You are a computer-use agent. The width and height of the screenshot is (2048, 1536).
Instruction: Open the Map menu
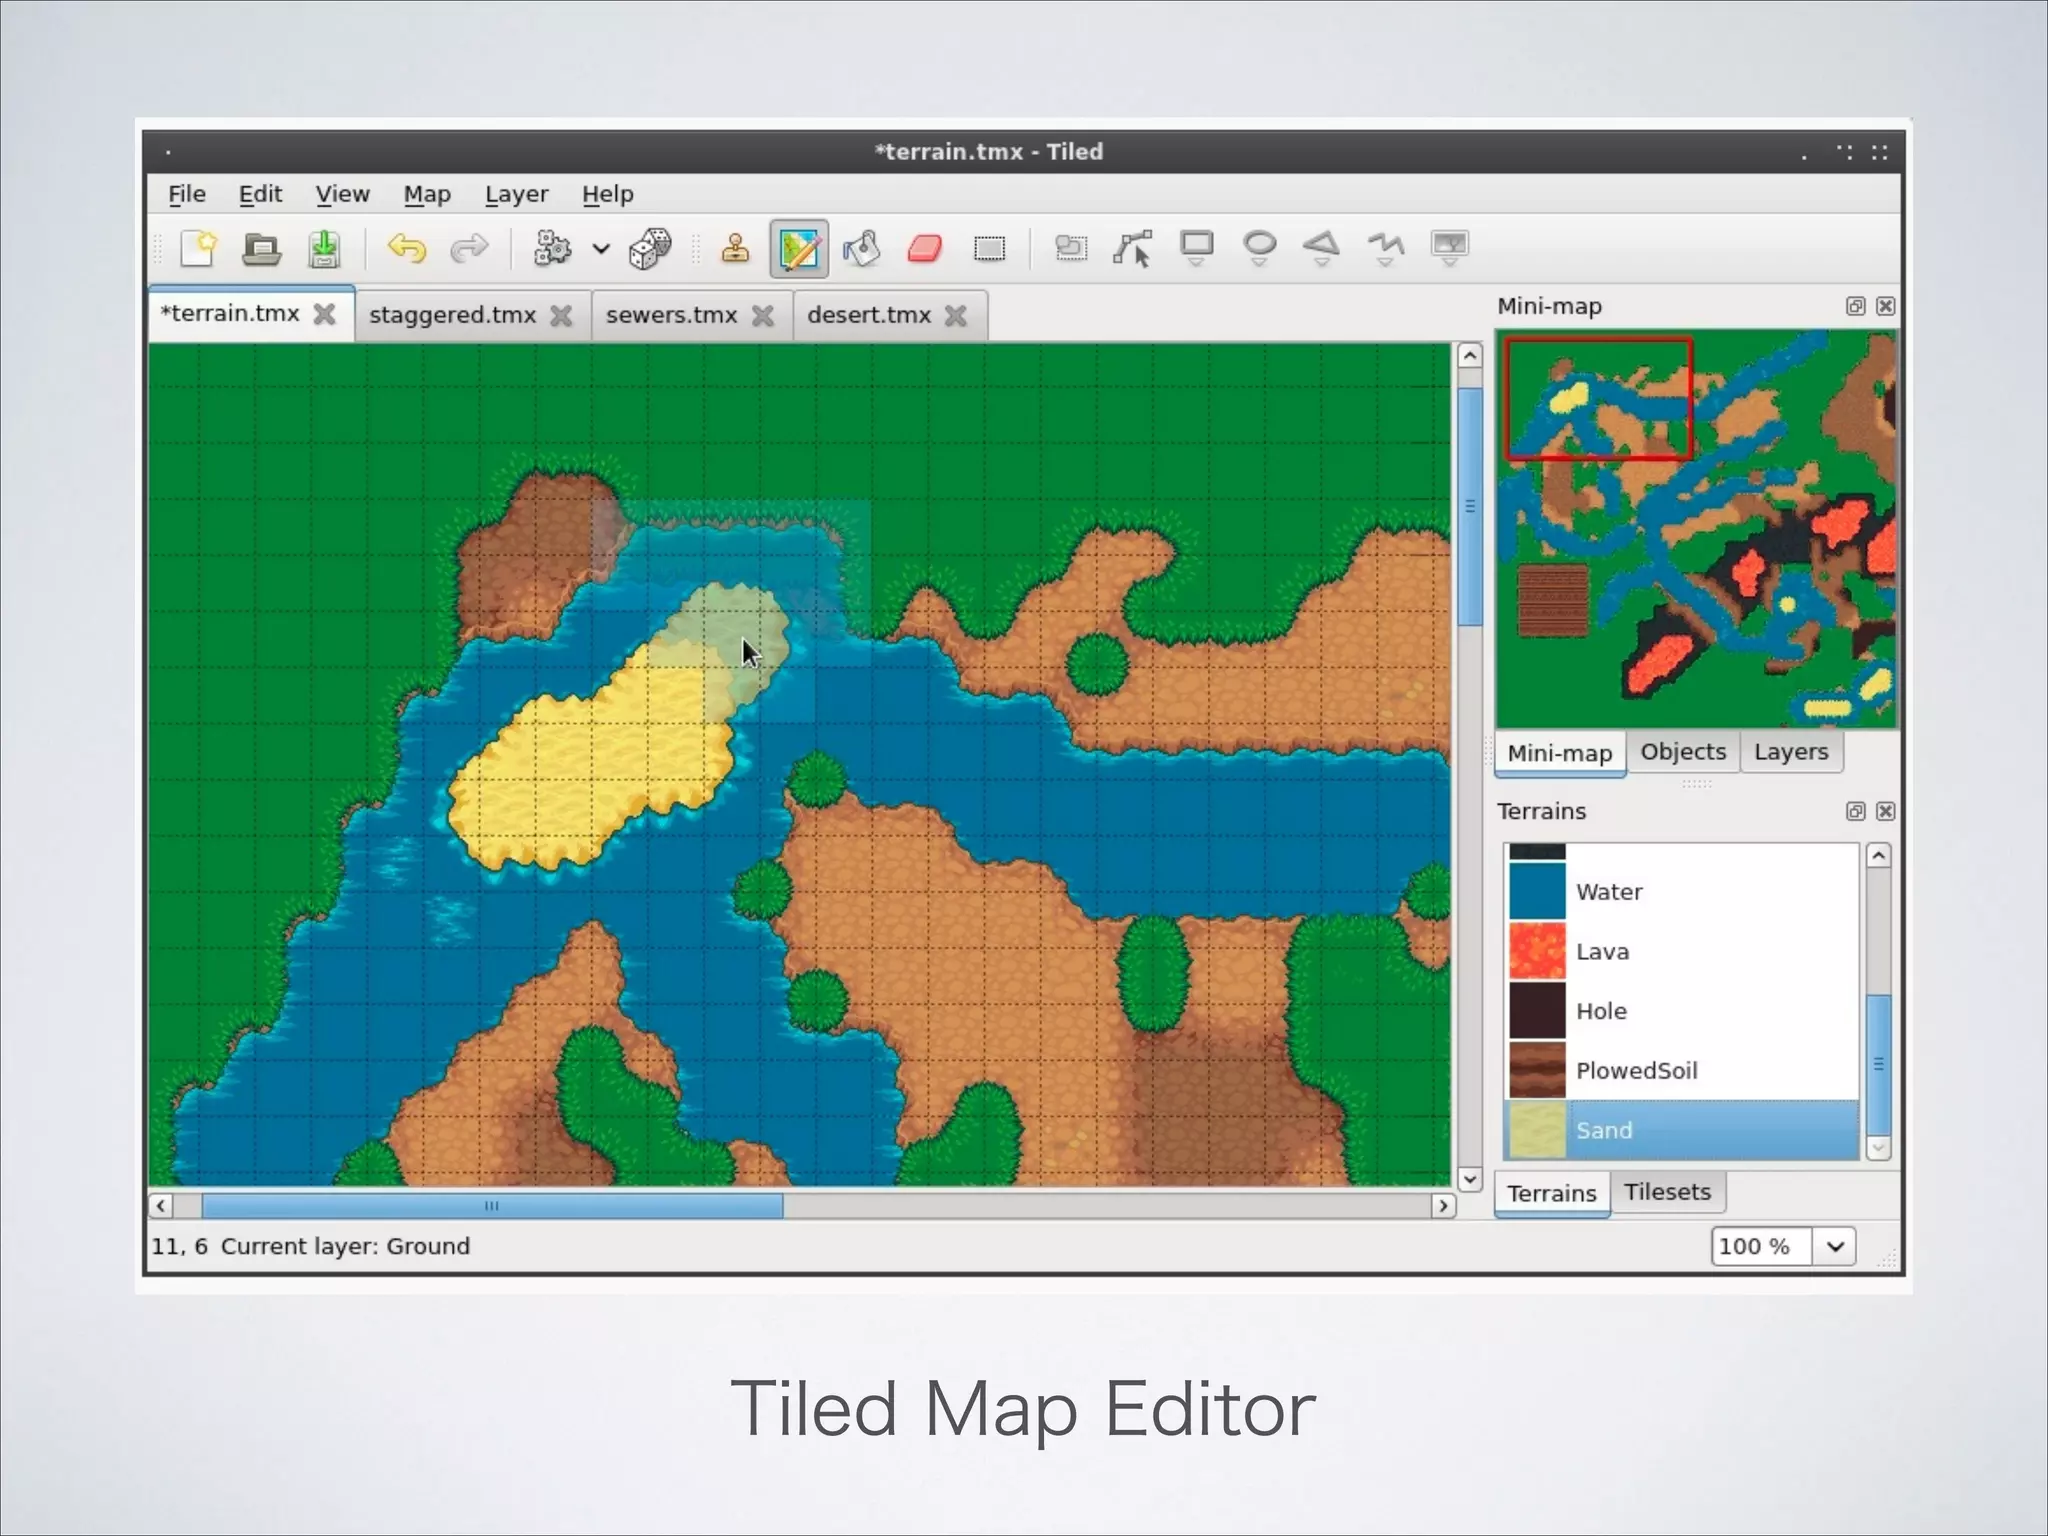(427, 194)
